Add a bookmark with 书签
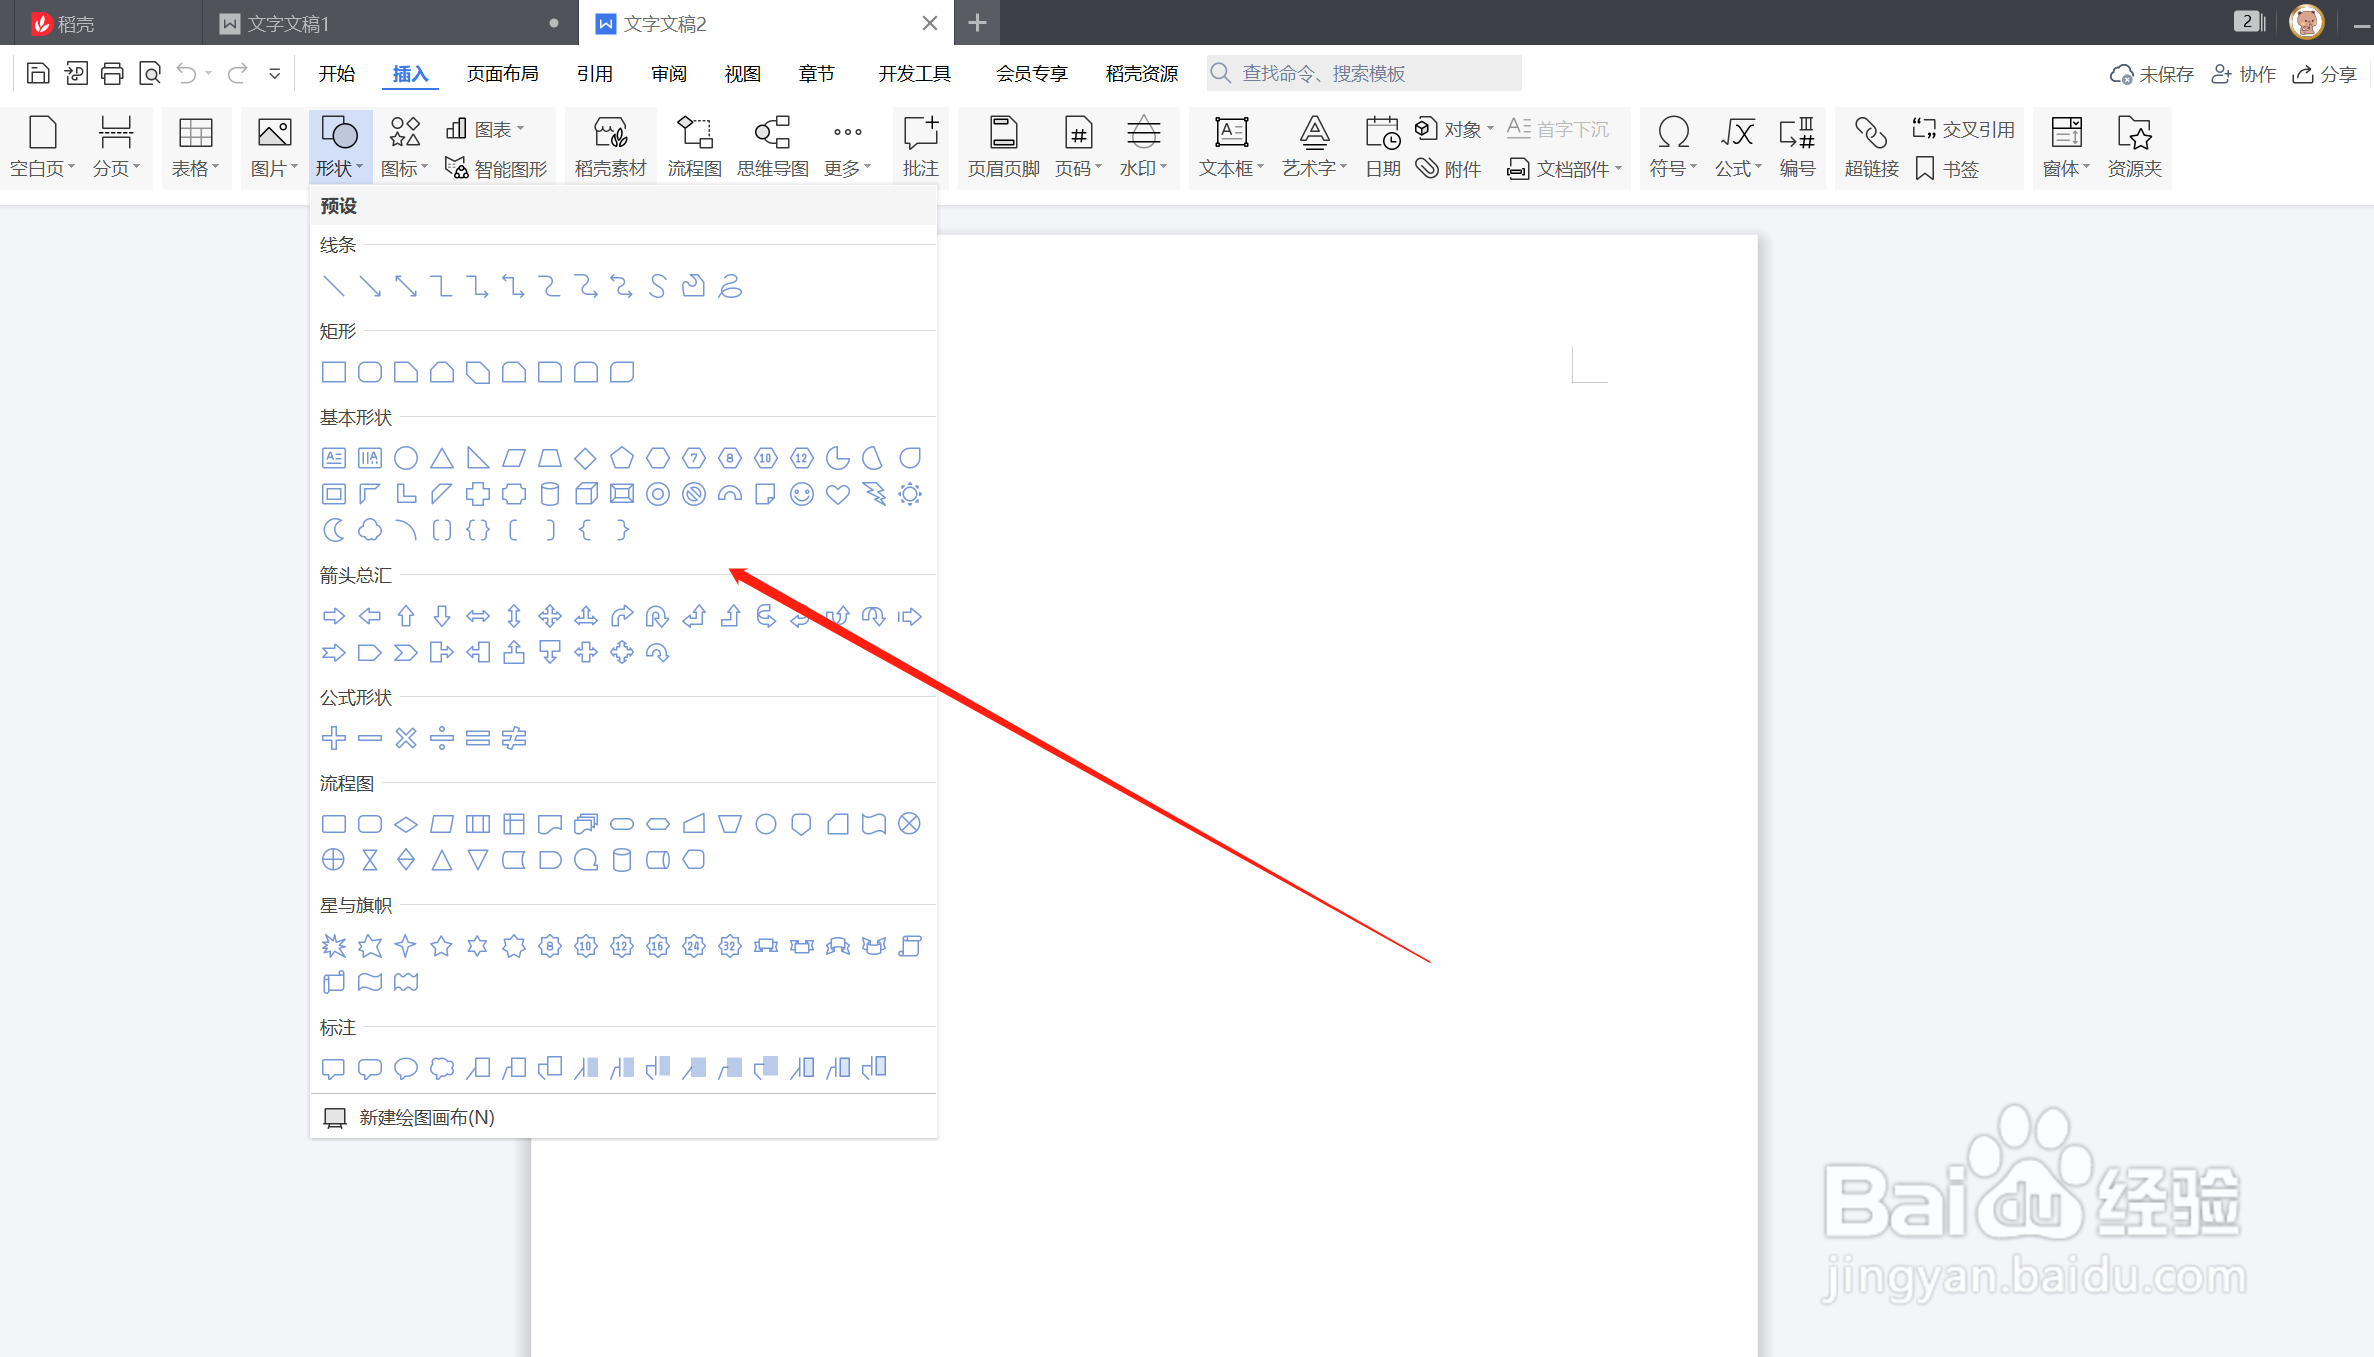The image size is (2374, 1357). 1947,169
